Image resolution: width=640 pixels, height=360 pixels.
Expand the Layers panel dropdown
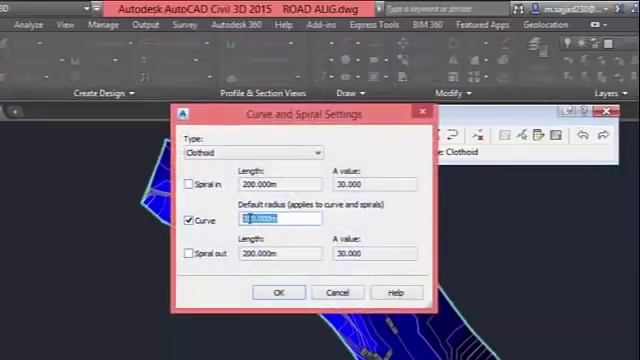(x=611, y=93)
